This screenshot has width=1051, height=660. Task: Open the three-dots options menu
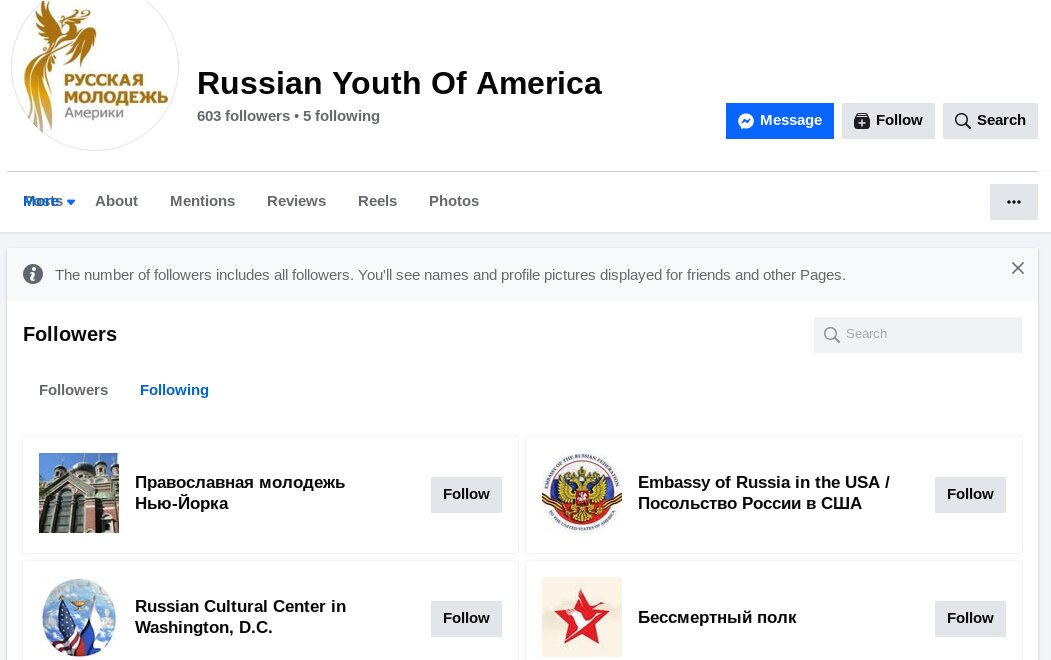pos(1013,202)
